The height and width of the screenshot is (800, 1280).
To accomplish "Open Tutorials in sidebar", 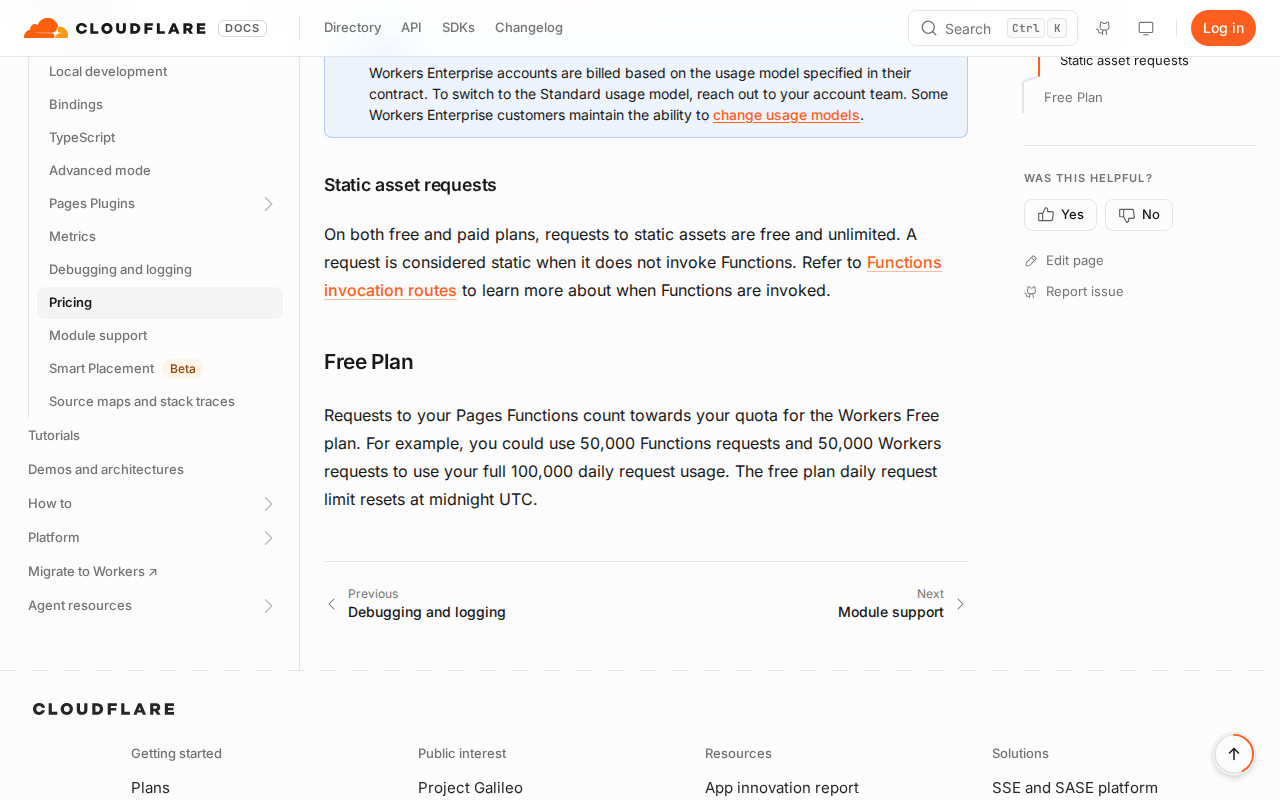I will [54, 436].
